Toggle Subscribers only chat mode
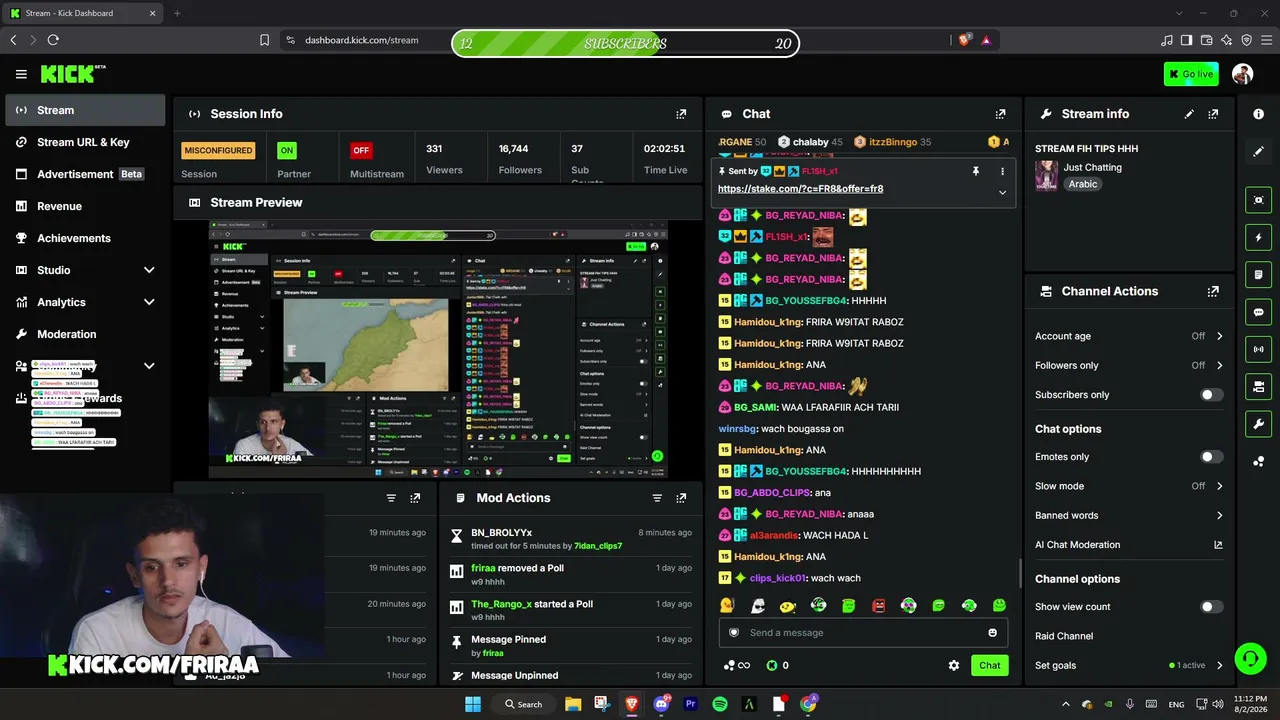The width and height of the screenshot is (1280, 720). pyautogui.click(x=1211, y=395)
